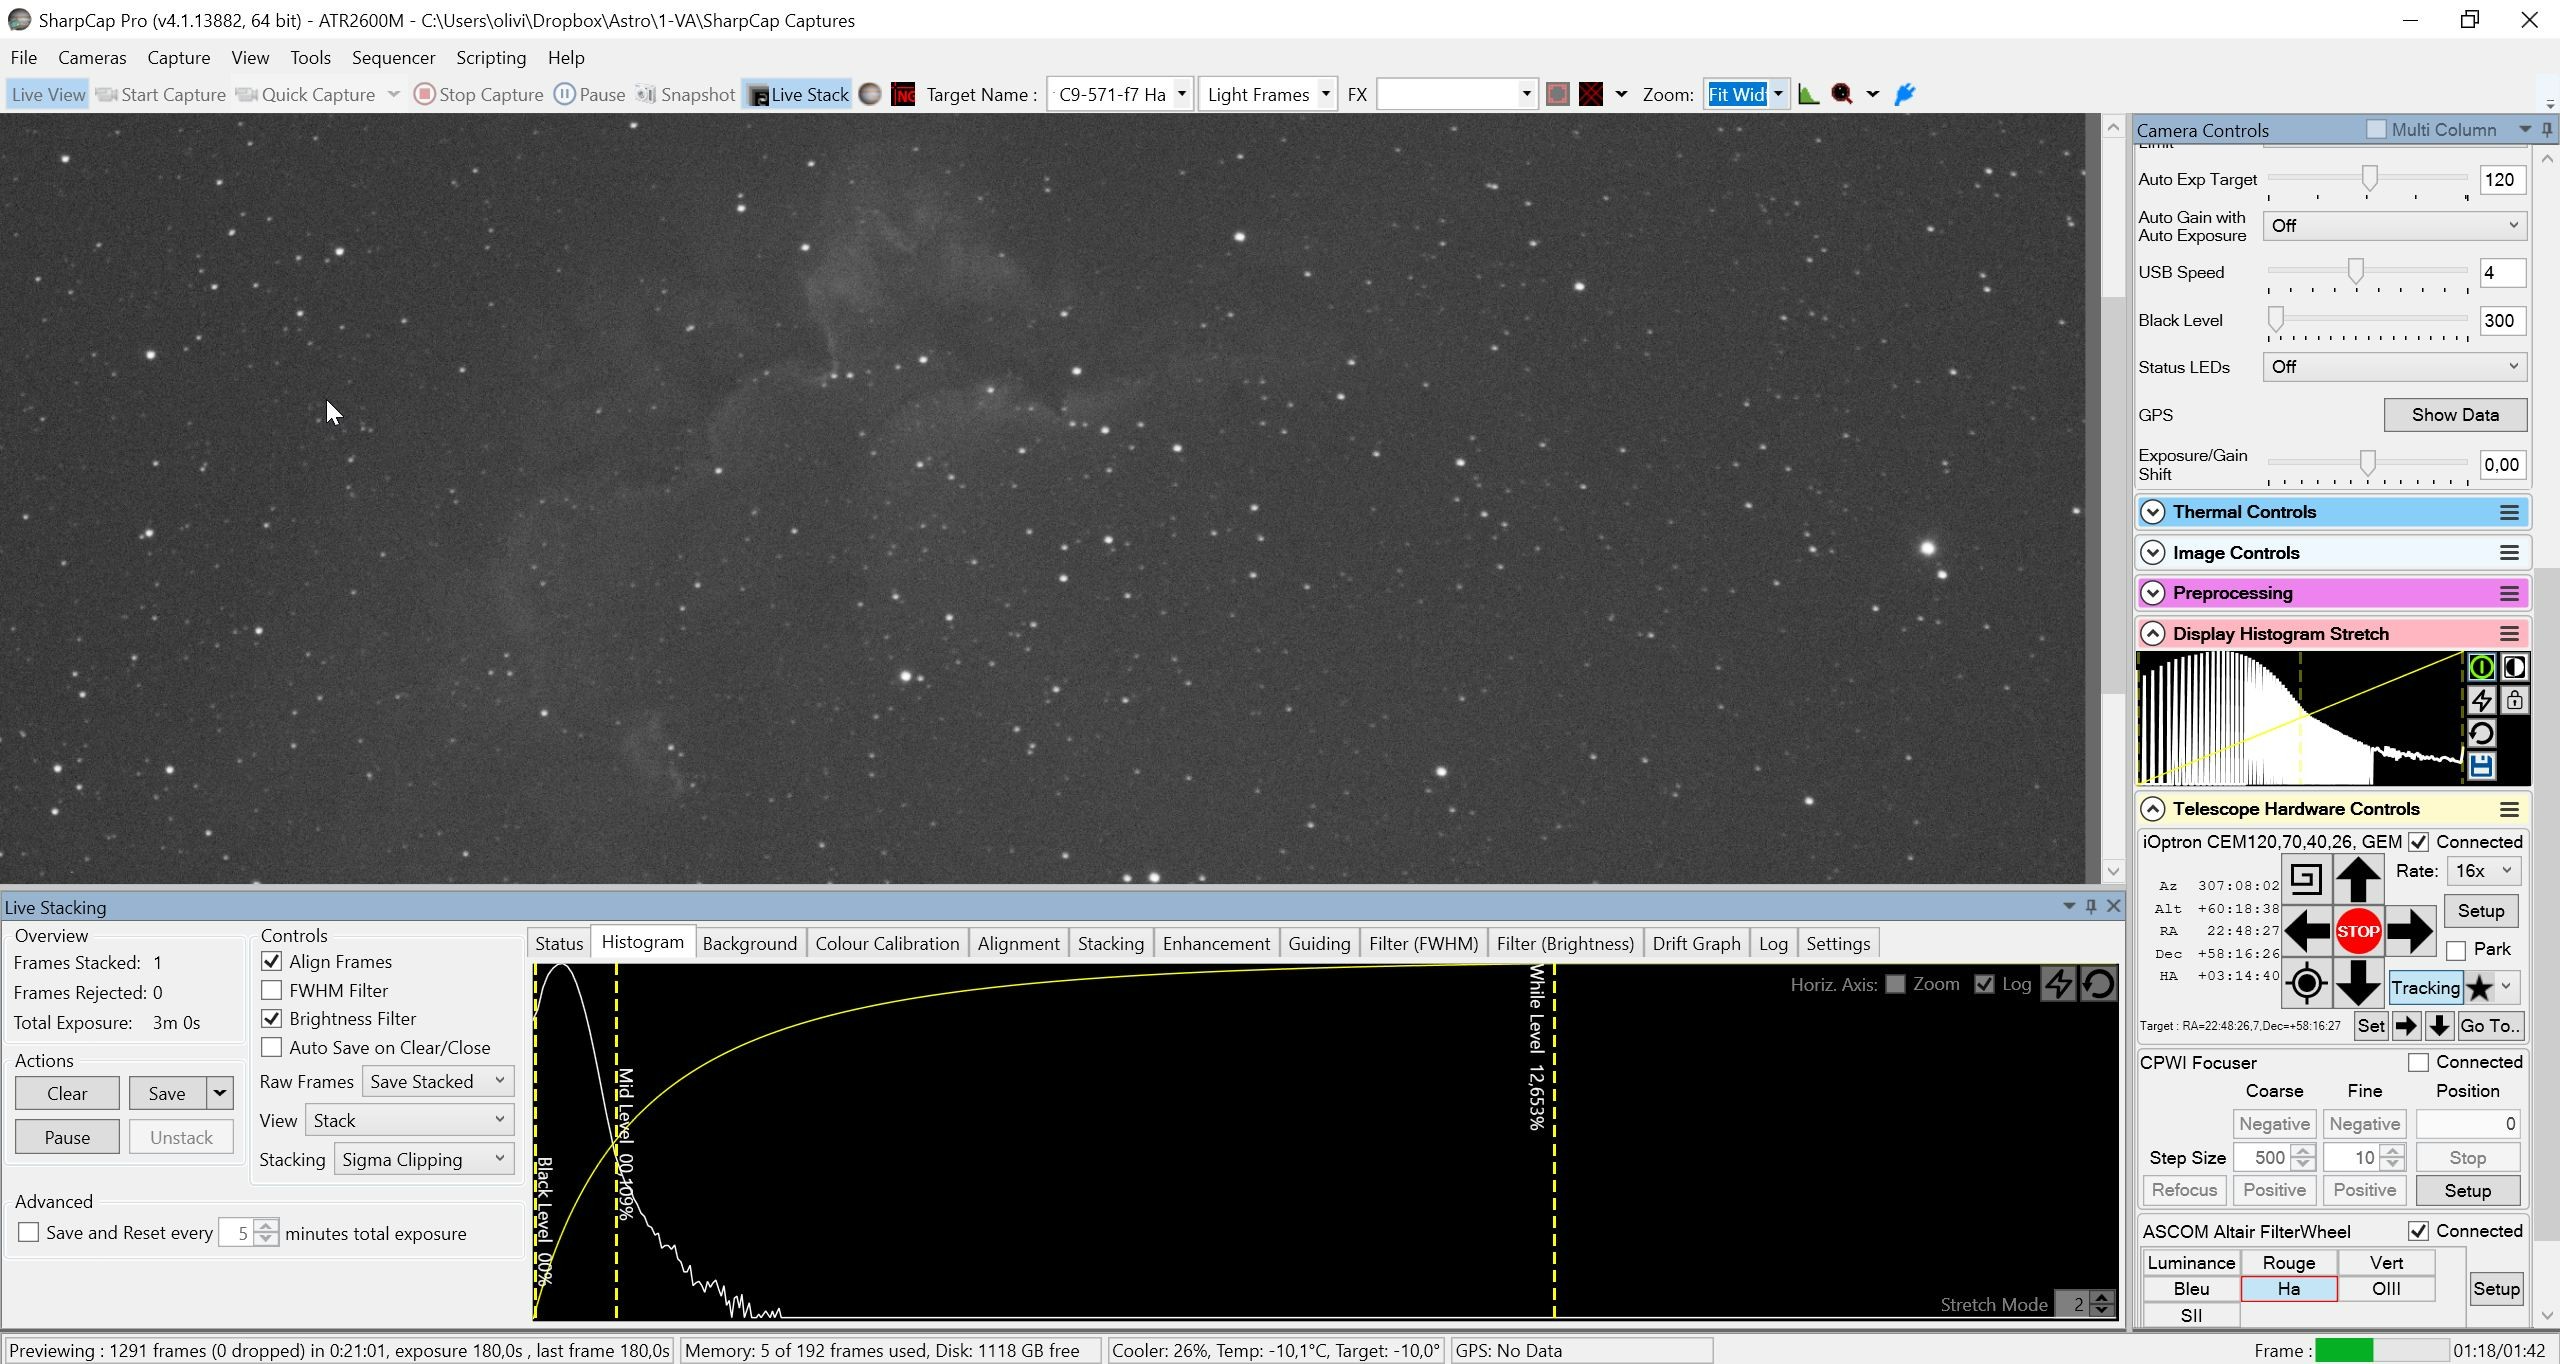Viewport: 2560px width, 1364px height.
Task: Tick the Park telescope checkbox
Action: (2456, 950)
